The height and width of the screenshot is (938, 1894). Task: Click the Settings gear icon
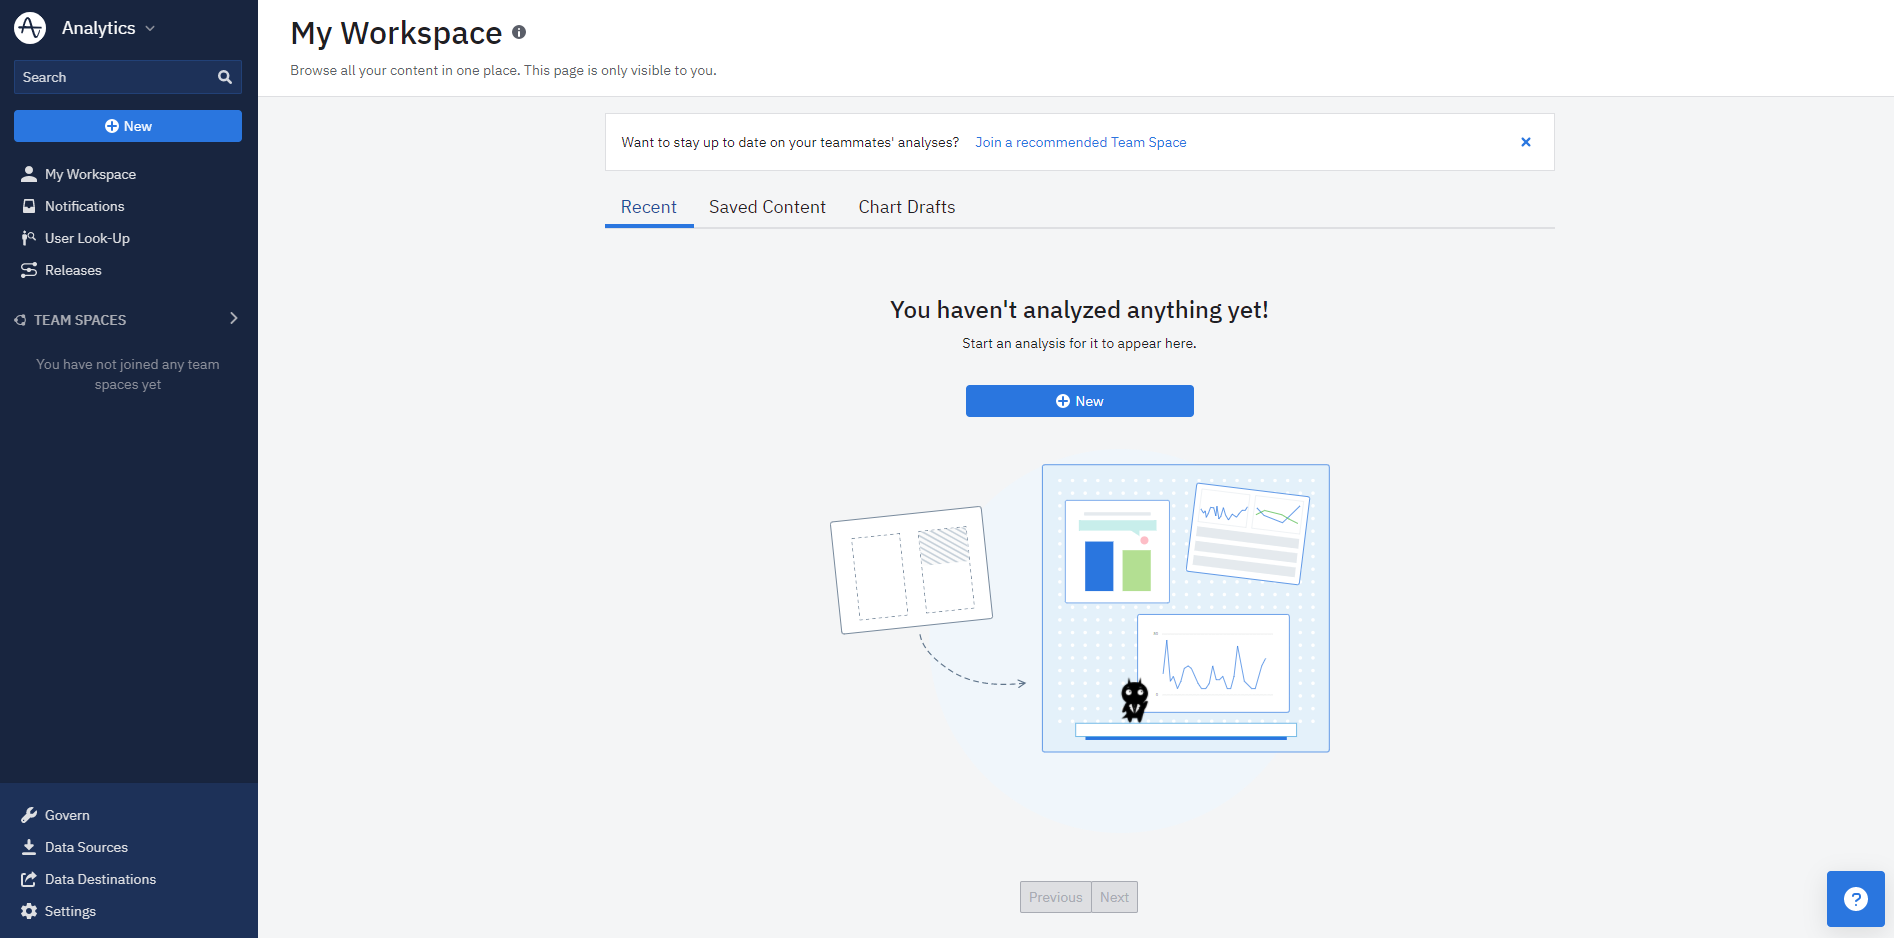tap(29, 911)
